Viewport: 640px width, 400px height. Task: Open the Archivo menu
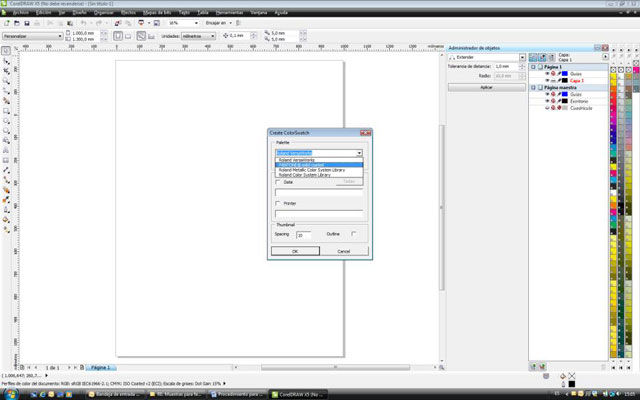click(x=21, y=13)
